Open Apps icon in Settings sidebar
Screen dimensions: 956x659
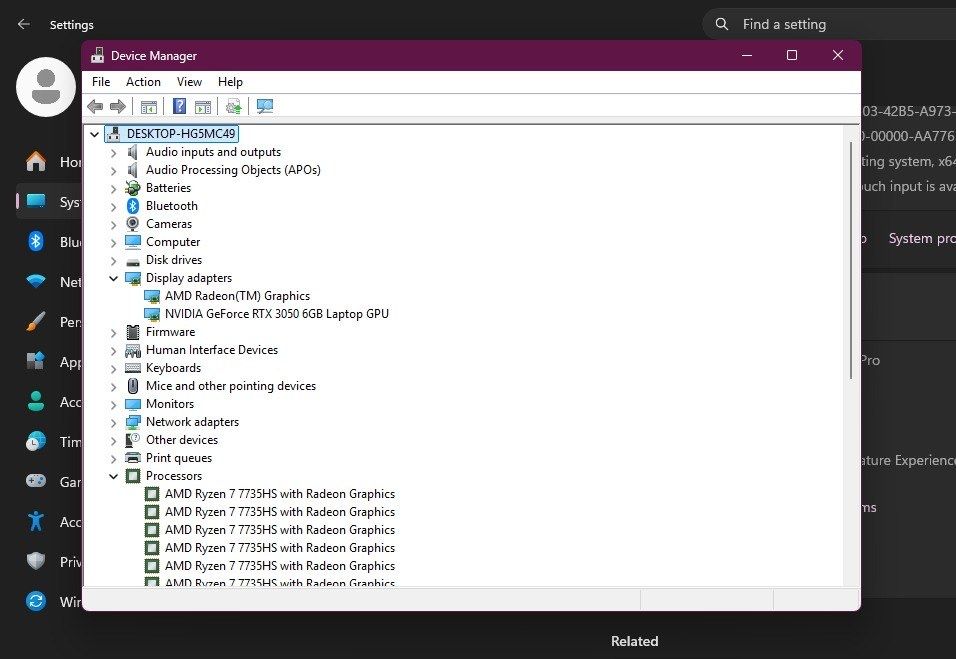click(x=36, y=362)
